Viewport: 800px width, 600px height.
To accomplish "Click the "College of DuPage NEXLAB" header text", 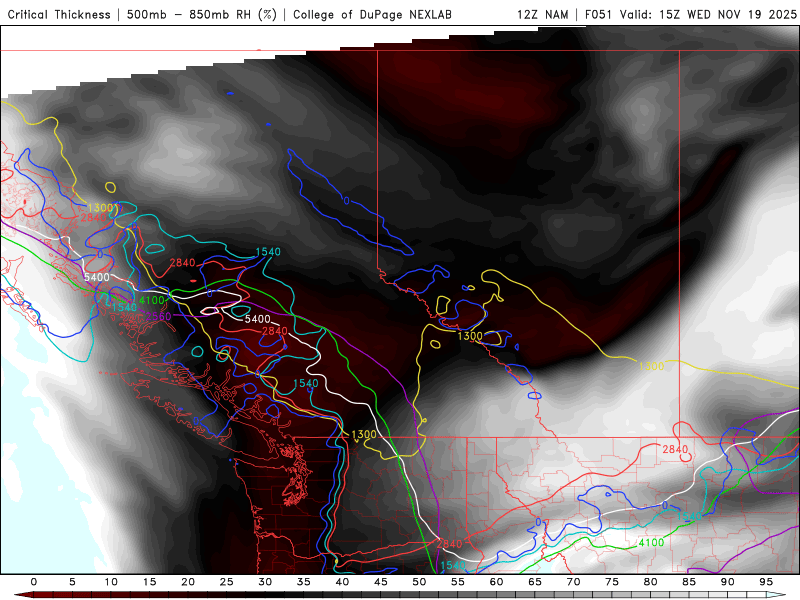I will click(372, 14).
